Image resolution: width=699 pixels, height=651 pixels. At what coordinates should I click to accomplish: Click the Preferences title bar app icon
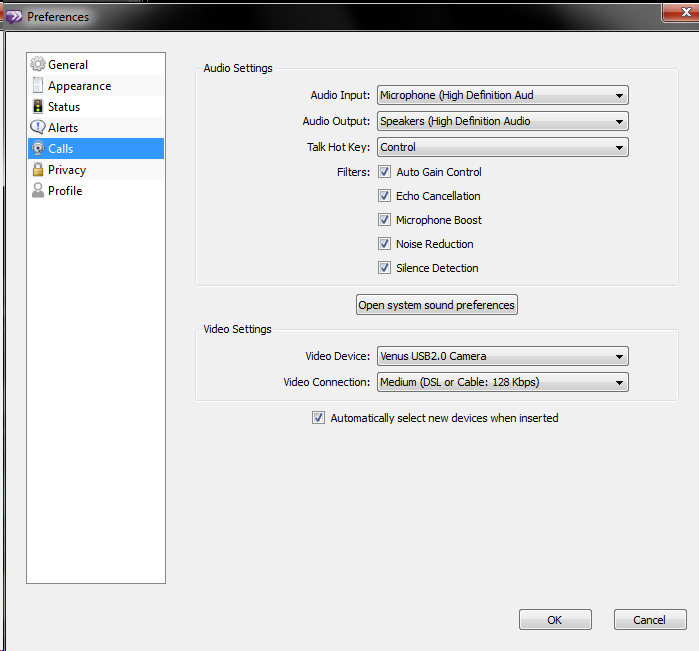pyautogui.click(x=14, y=17)
